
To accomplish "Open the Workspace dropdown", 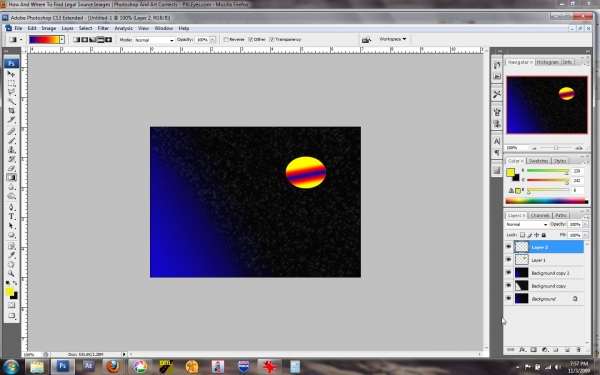I will (392, 39).
